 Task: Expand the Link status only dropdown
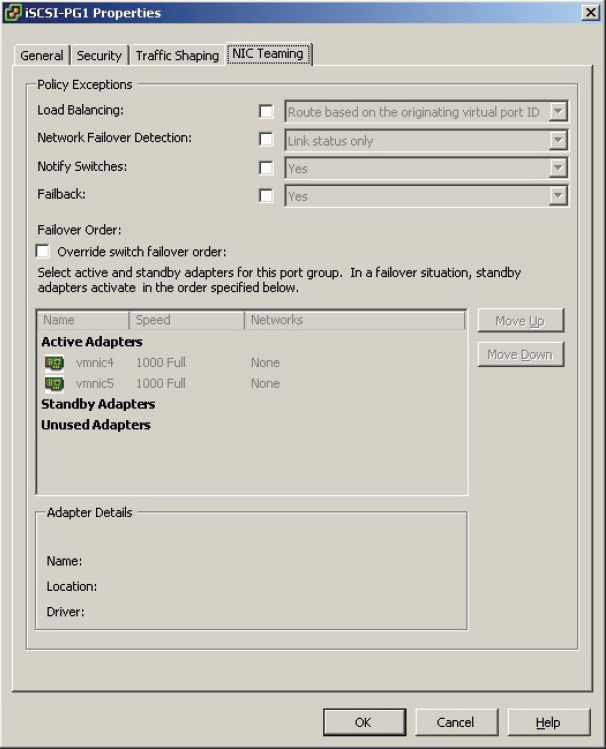(558, 141)
